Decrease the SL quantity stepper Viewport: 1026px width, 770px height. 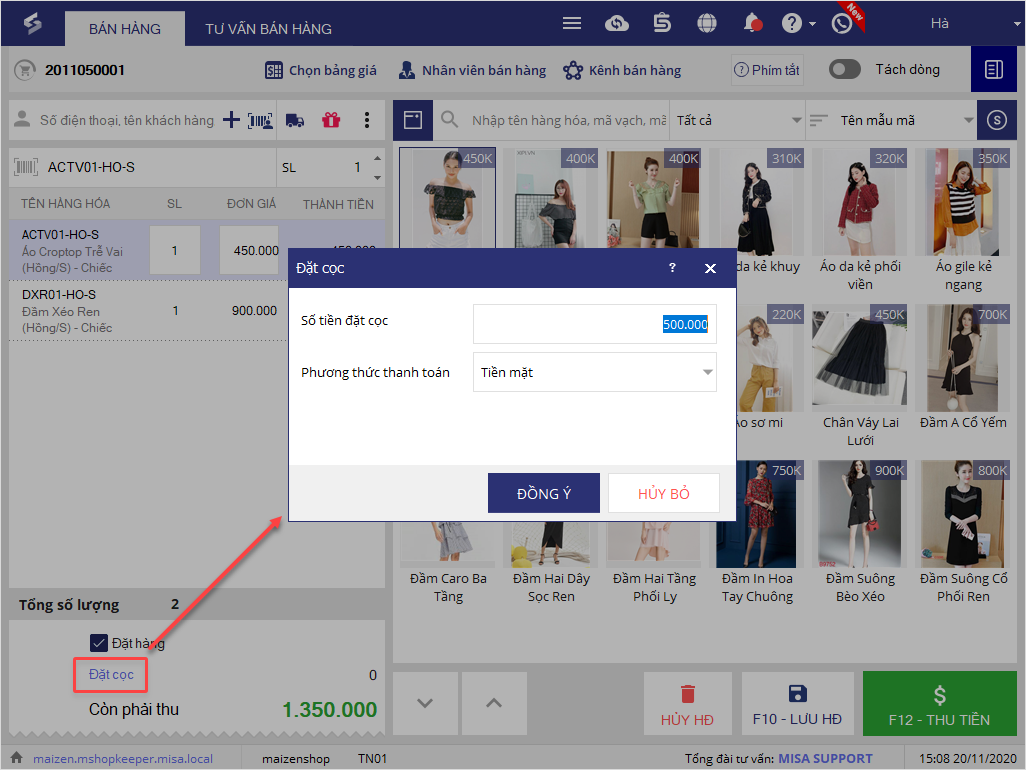[378, 177]
